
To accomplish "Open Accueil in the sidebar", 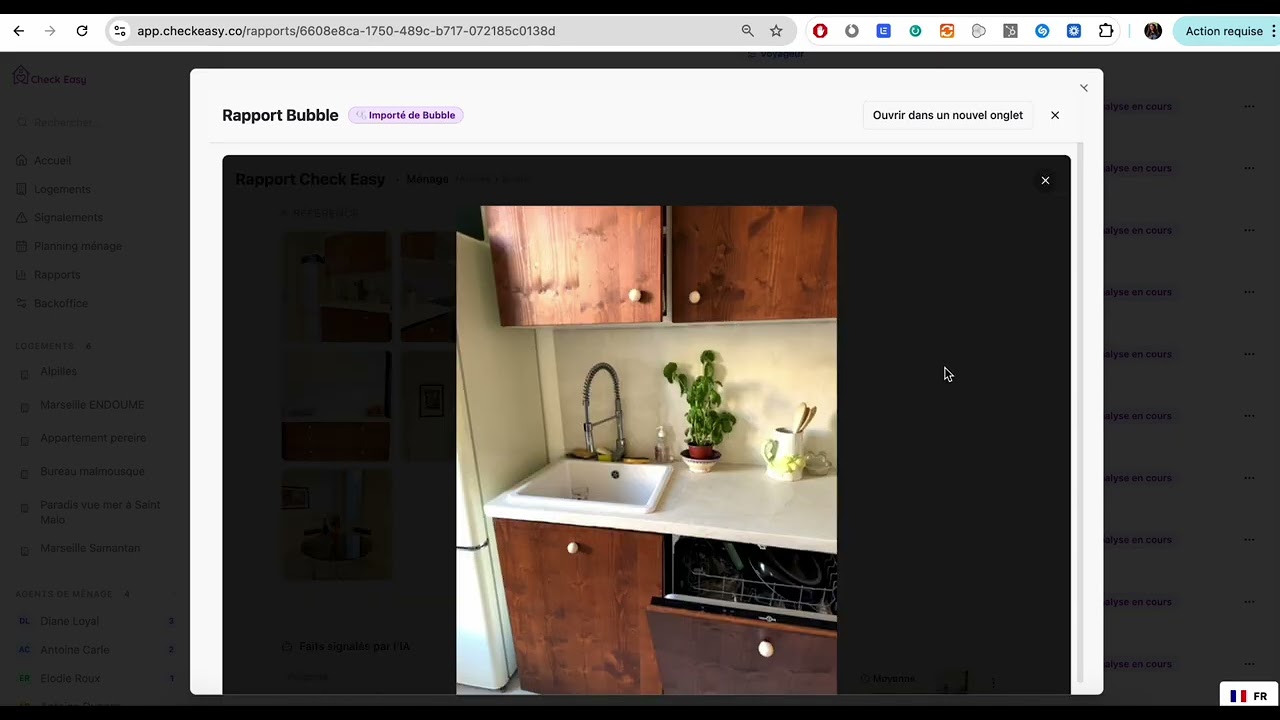I will click(x=52, y=160).
